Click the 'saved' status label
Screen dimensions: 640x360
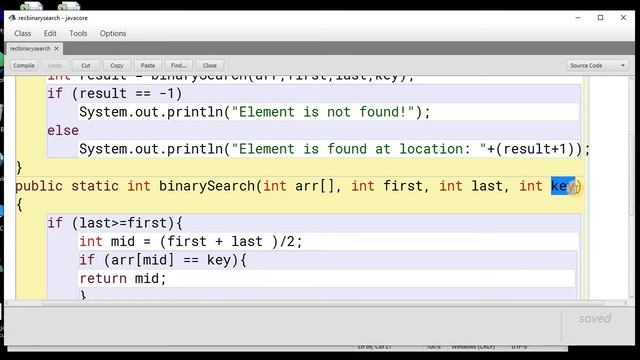coord(595,318)
